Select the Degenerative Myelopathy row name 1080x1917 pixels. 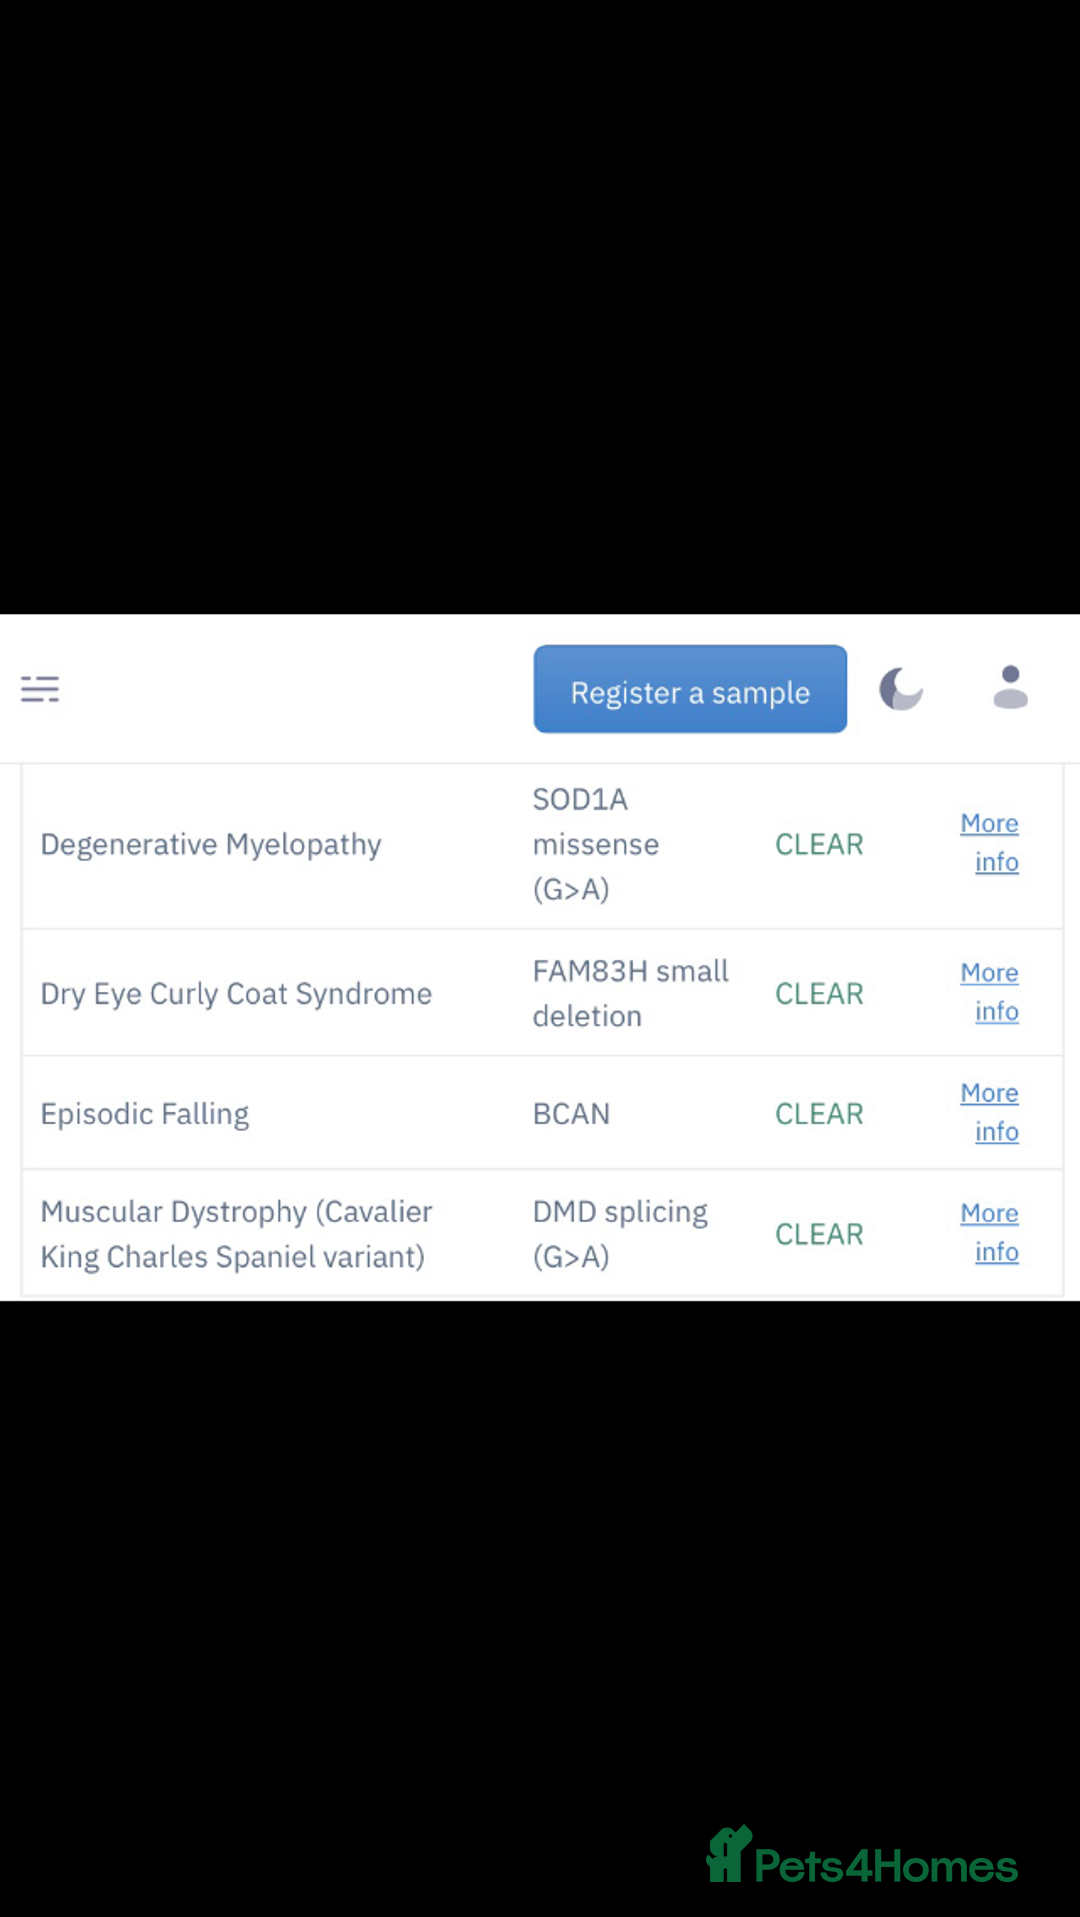point(211,845)
